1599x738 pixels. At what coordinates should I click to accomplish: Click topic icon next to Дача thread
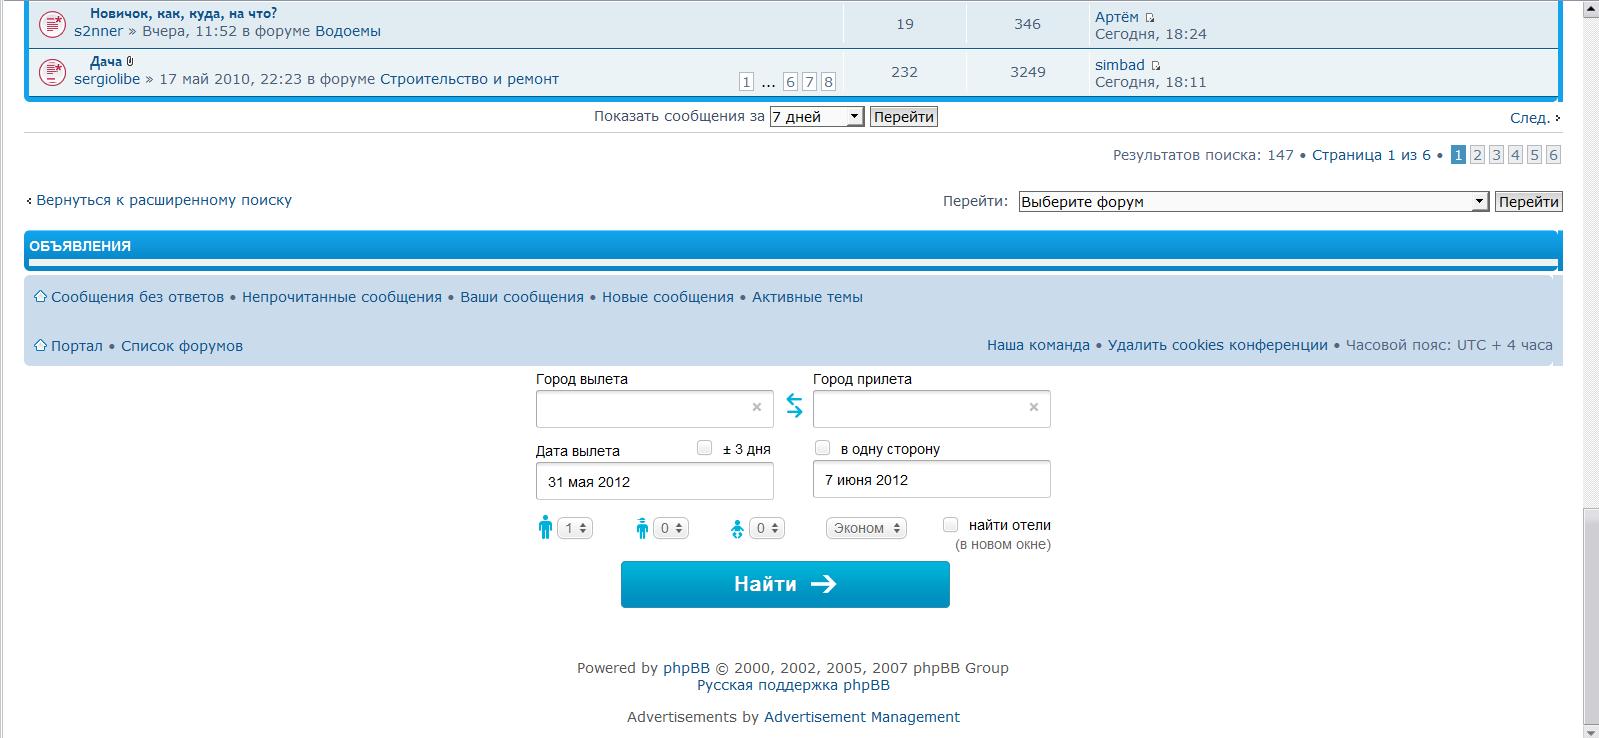52,71
